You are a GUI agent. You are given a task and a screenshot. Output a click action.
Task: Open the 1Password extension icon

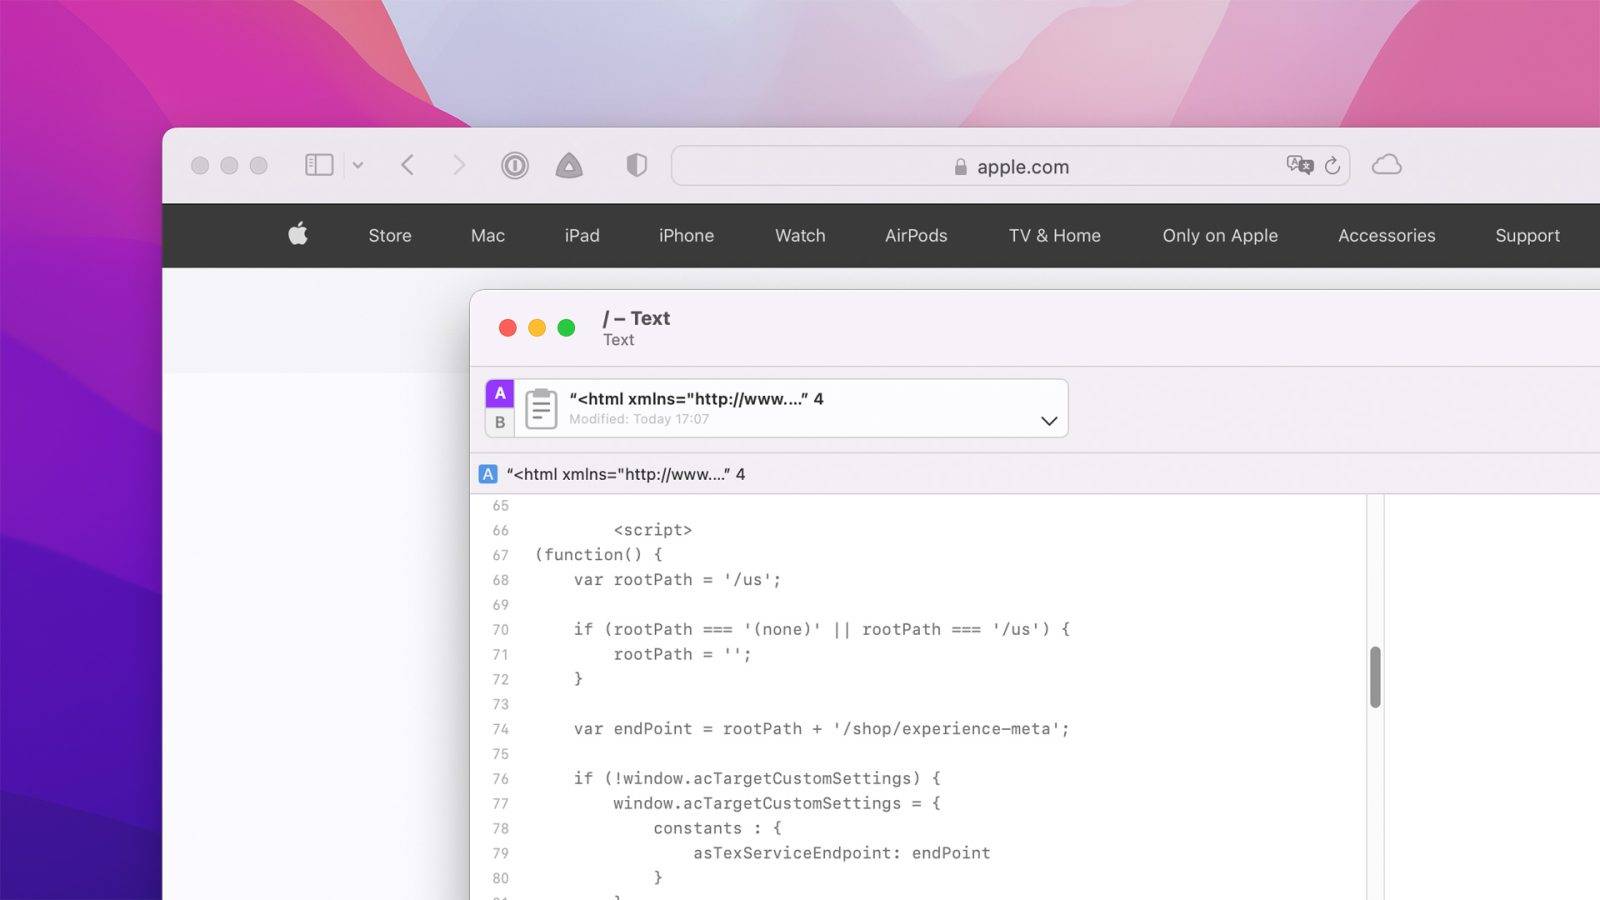[x=514, y=165]
